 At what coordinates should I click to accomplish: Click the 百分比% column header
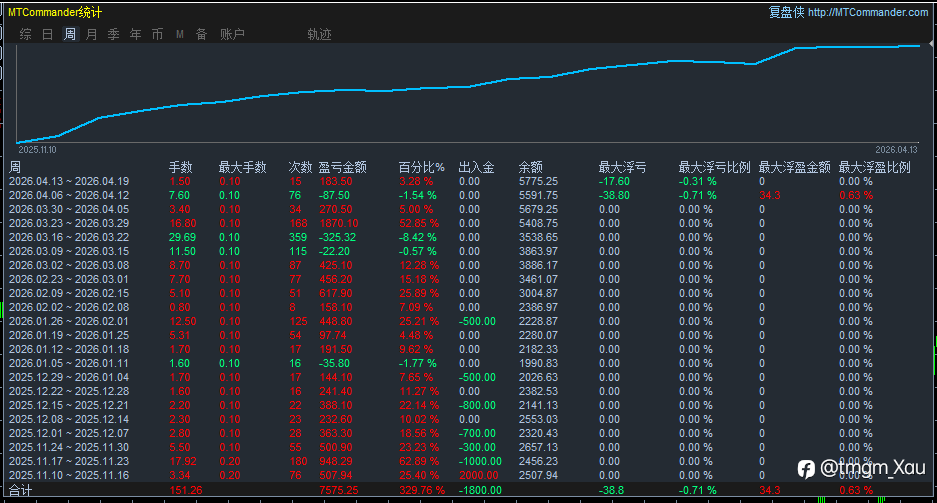point(422,167)
